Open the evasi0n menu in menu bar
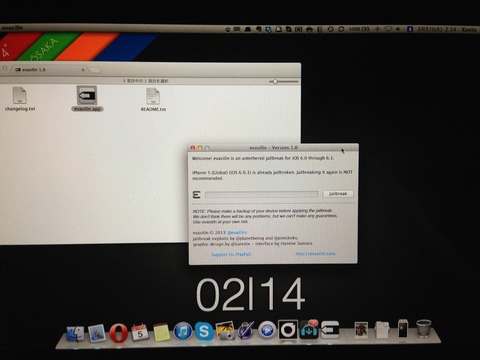The height and width of the screenshot is (360, 480). [12, 28]
